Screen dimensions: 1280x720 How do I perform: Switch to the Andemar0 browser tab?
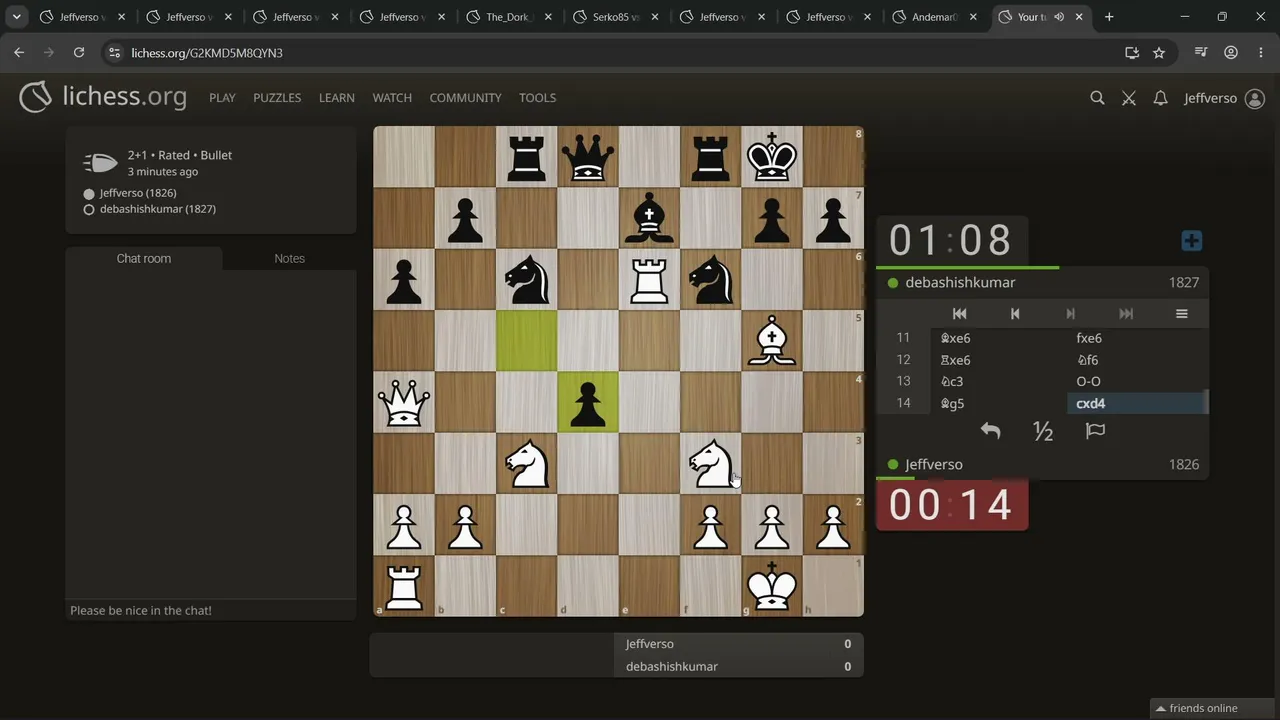click(936, 17)
